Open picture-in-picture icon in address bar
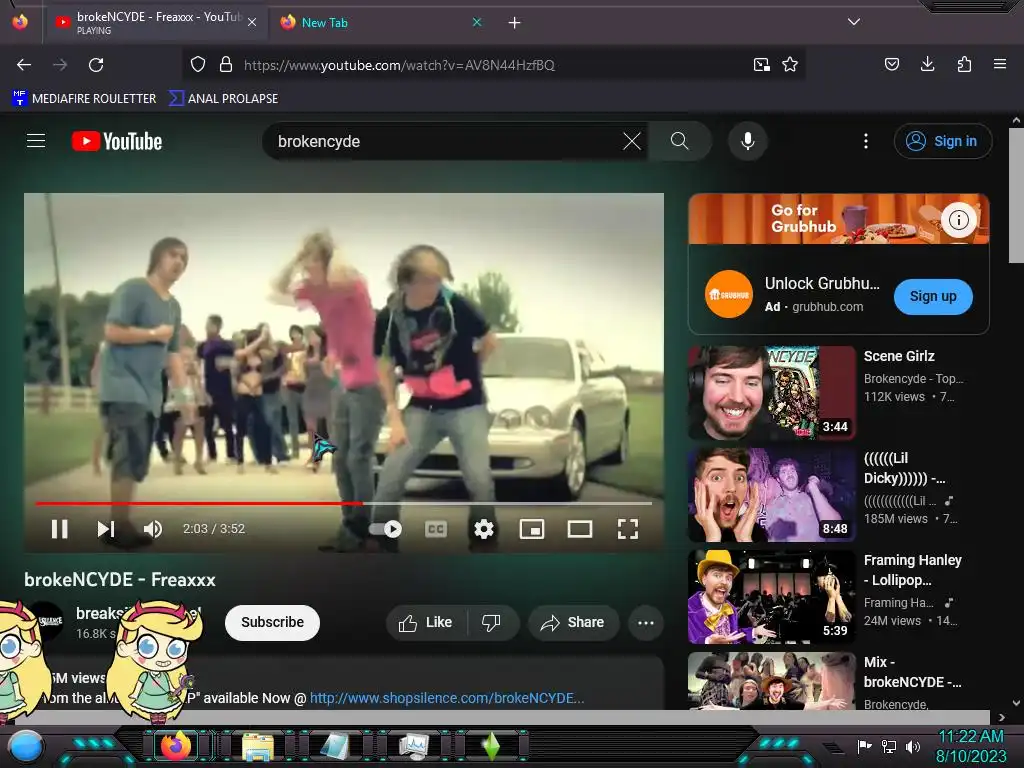Viewport: 1024px width, 768px height. coord(761,65)
